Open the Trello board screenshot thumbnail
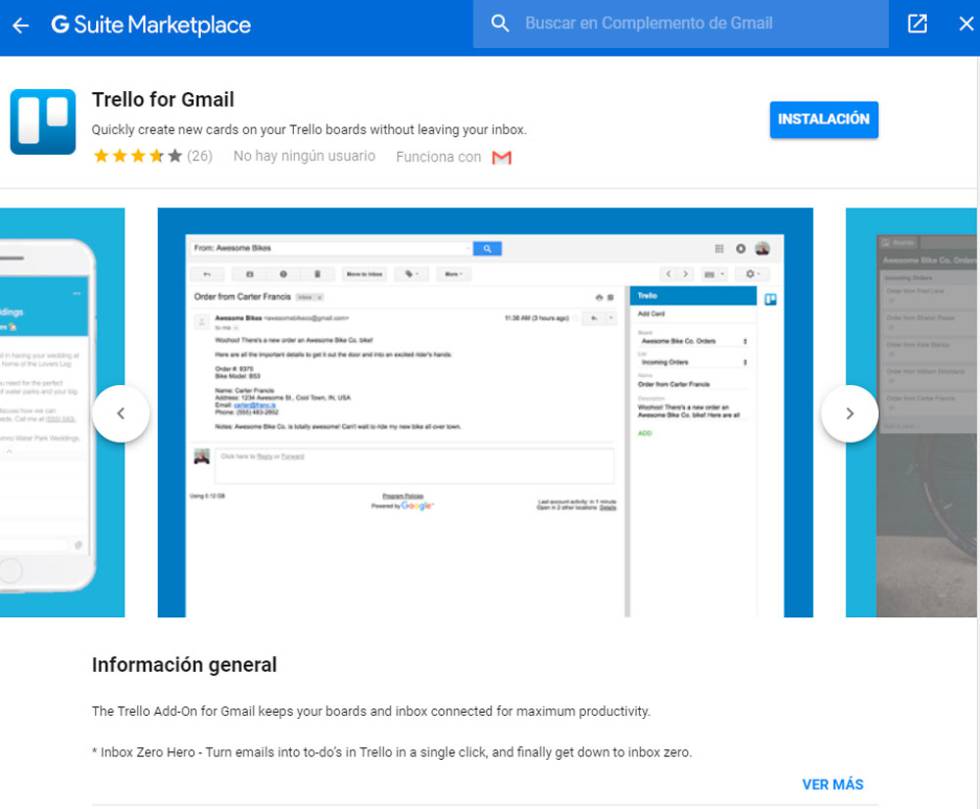Viewport: 980px width, 809px height. click(x=911, y=413)
